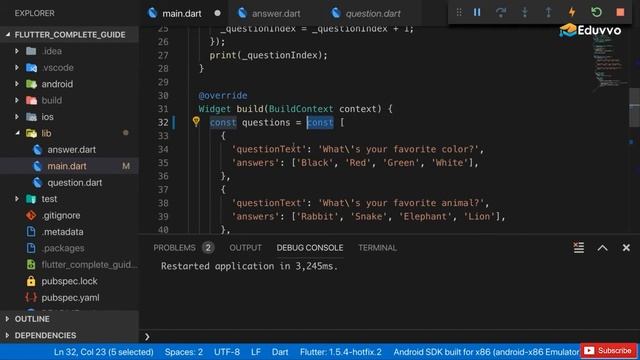Change encoding via UTF-8 status item

[227, 352]
